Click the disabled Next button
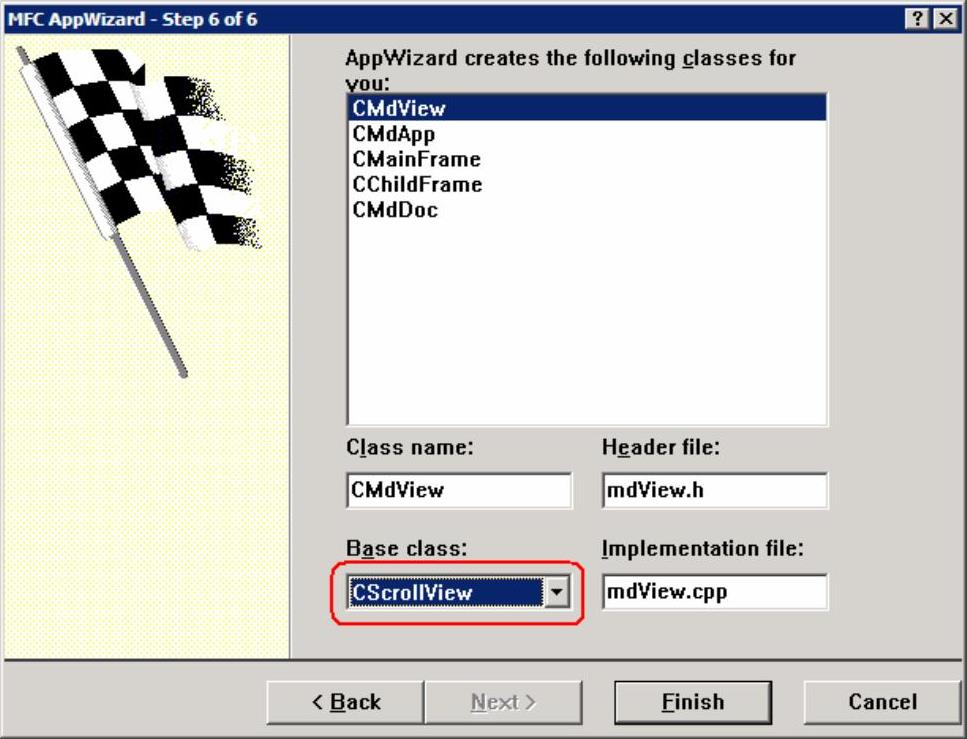The height and width of the screenshot is (739, 967). [x=503, y=702]
